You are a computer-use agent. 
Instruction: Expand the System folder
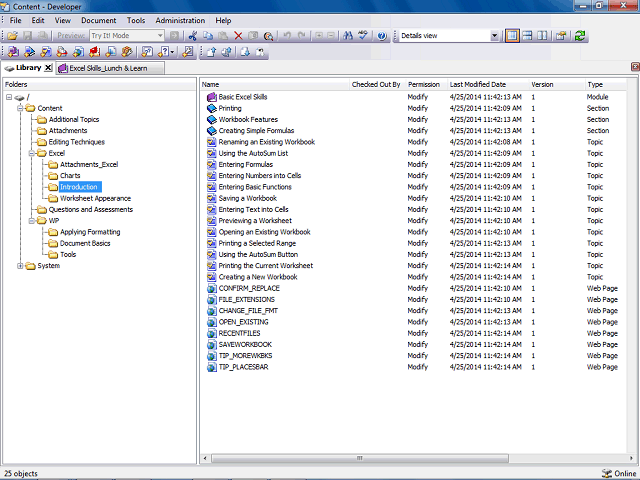pos(20,266)
